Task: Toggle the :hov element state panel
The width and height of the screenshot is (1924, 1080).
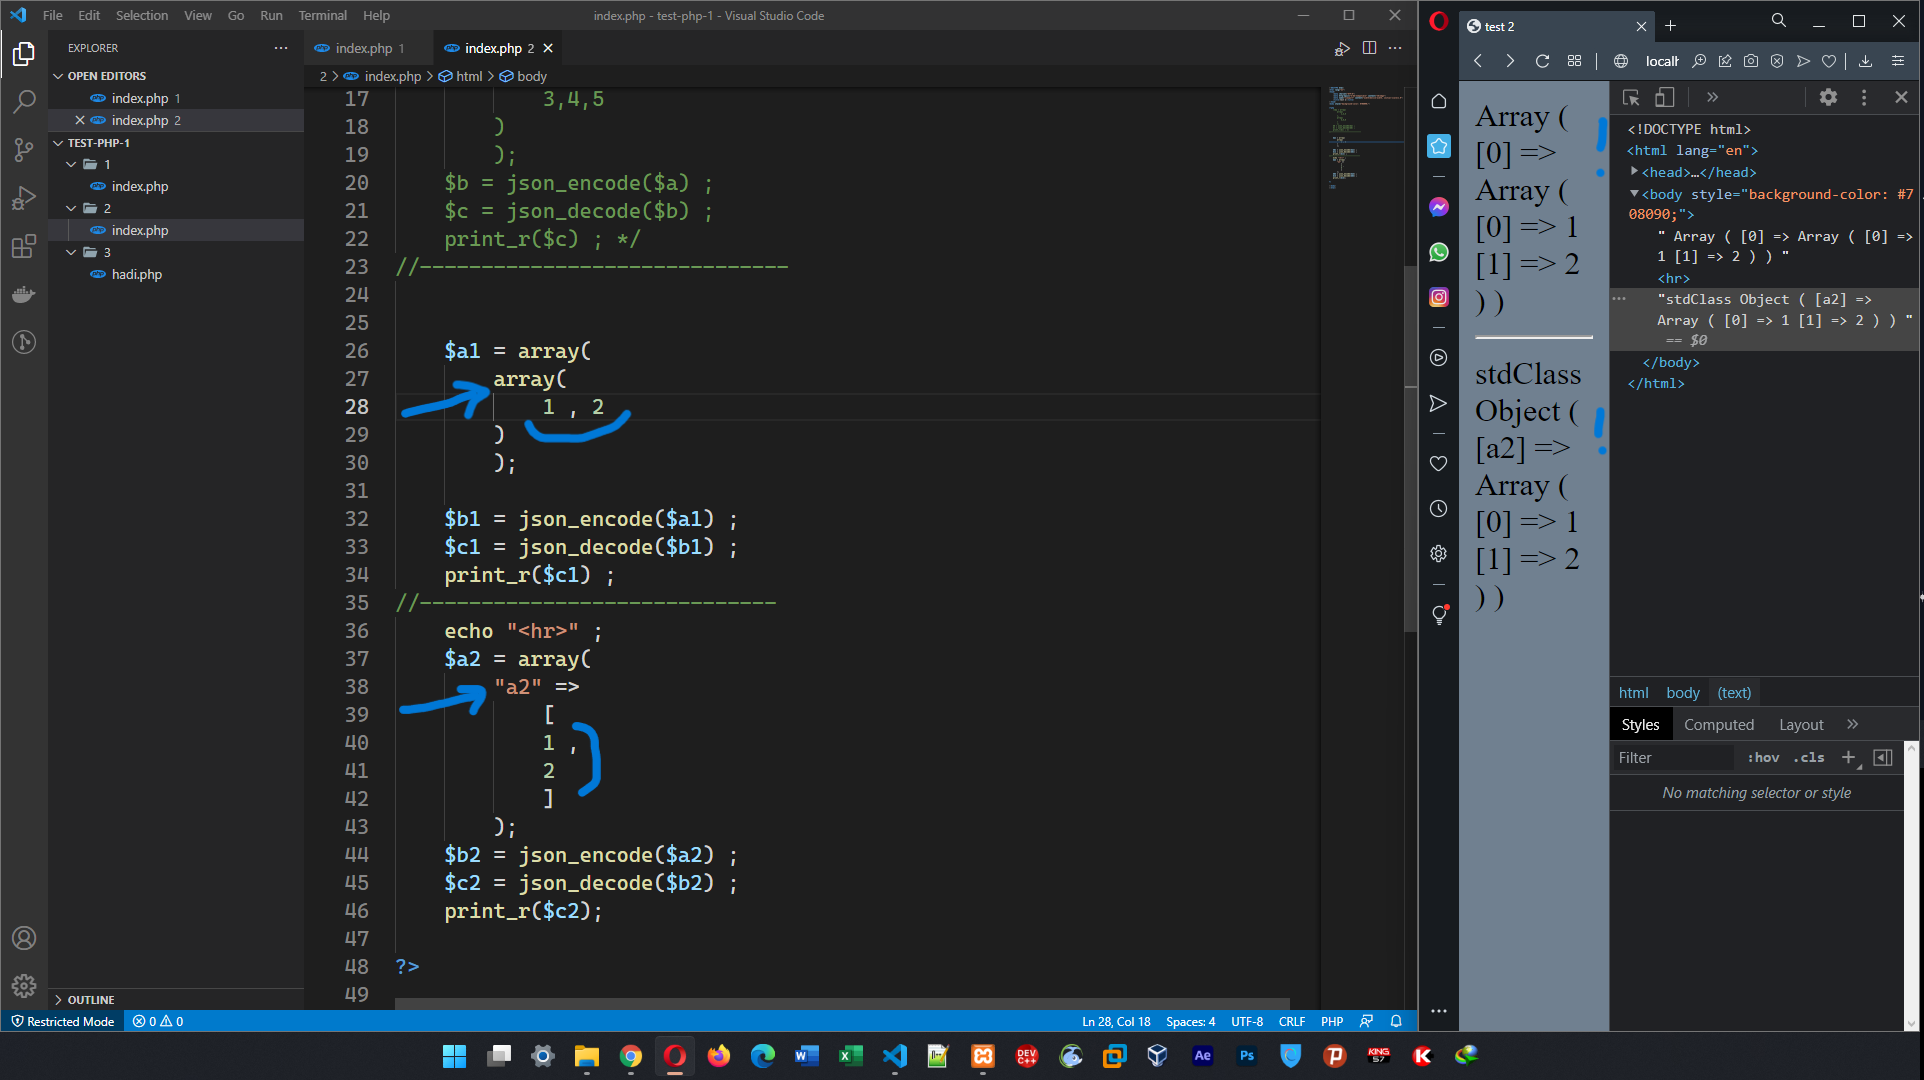Action: [x=1763, y=758]
